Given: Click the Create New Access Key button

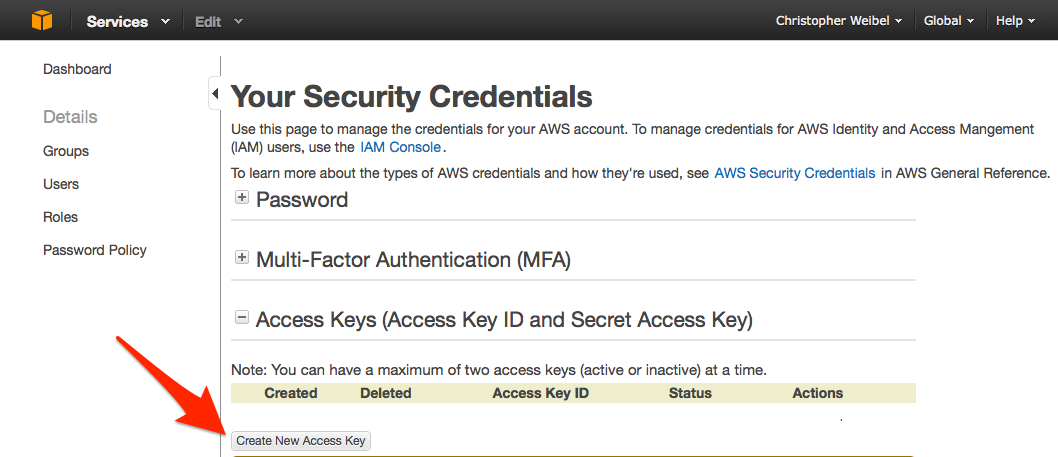Looking at the screenshot, I should (301, 441).
